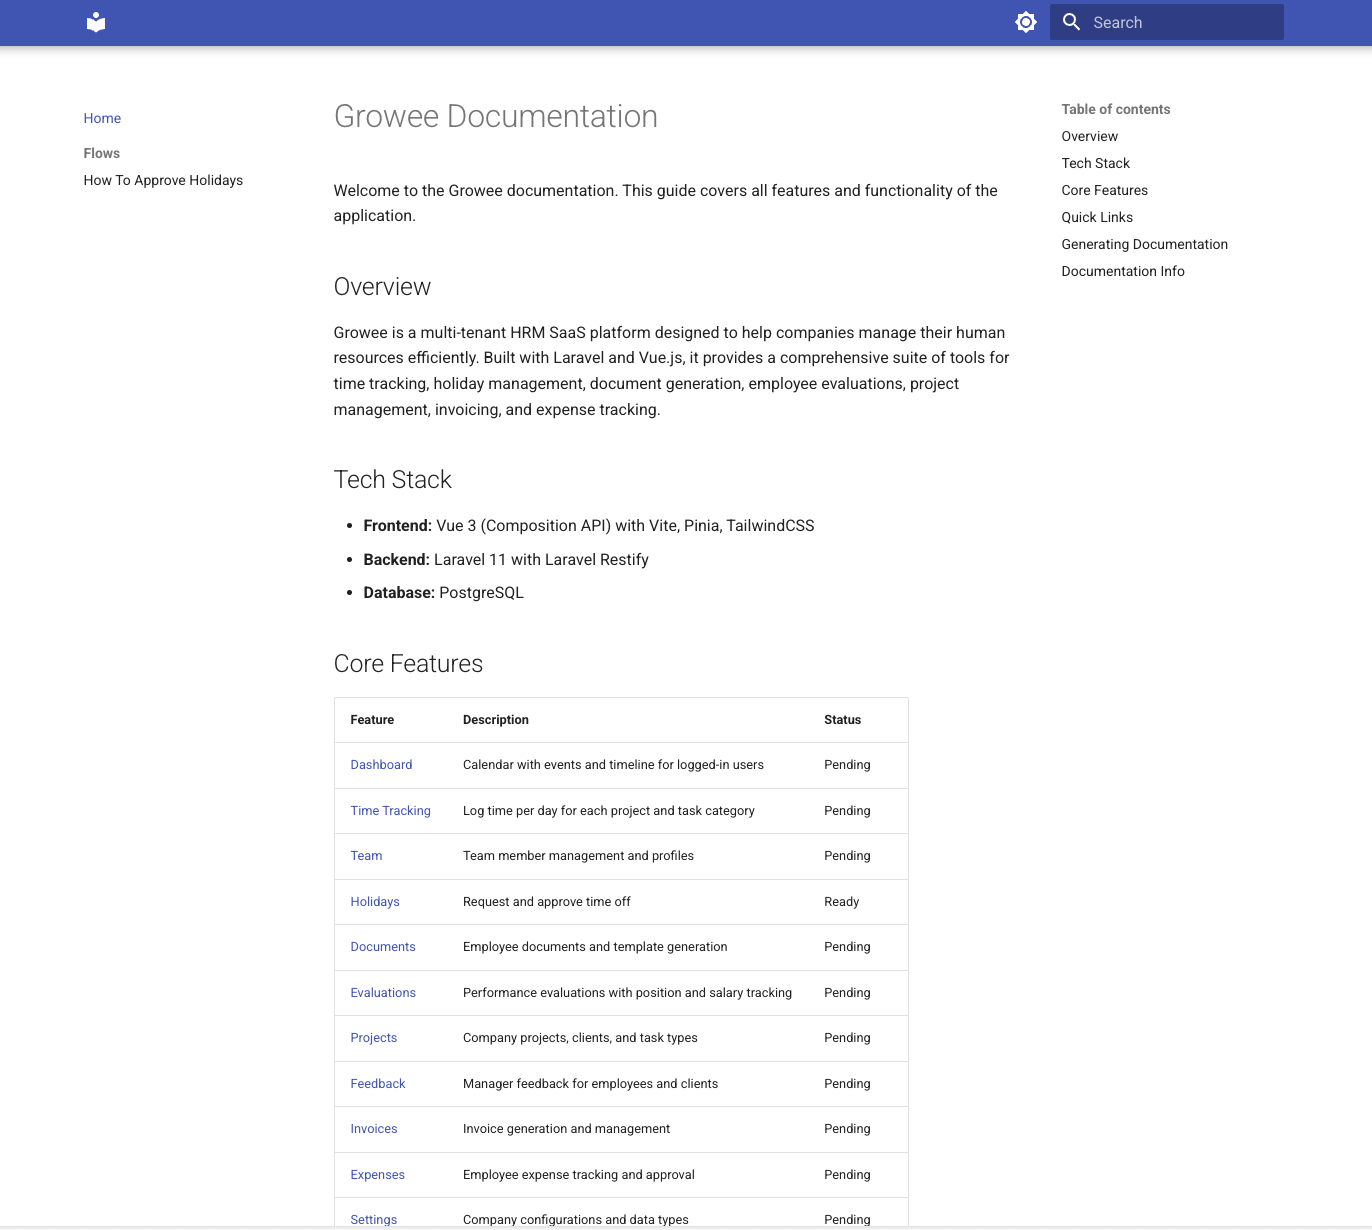Open the Dashboard feature link

coord(381,765)
